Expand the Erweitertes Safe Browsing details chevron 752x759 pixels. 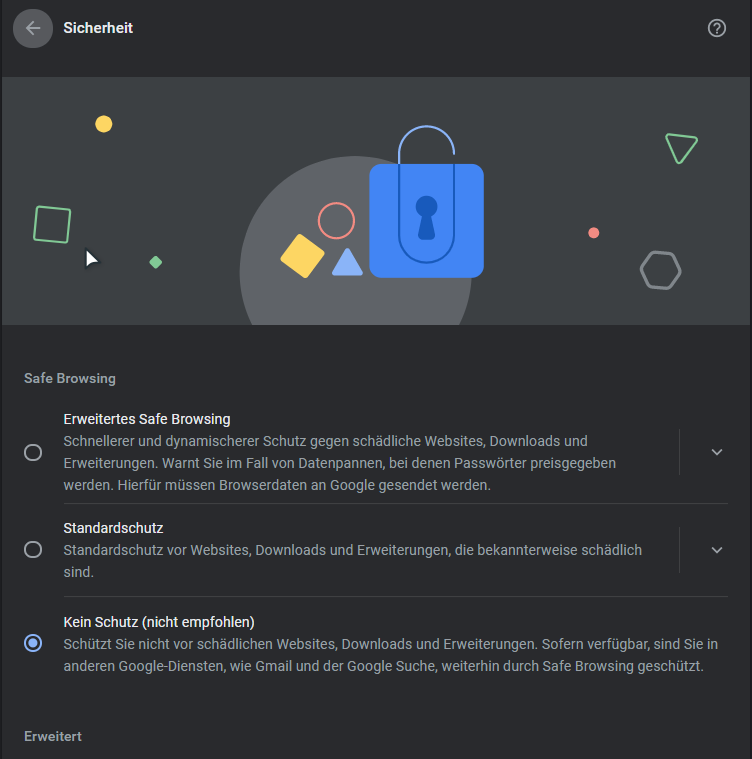(717, 452)
